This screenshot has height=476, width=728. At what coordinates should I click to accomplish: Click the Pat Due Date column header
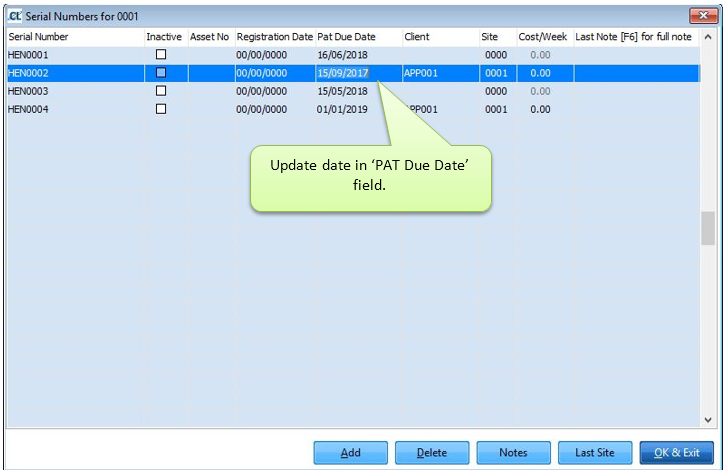[x=346, y=37]
